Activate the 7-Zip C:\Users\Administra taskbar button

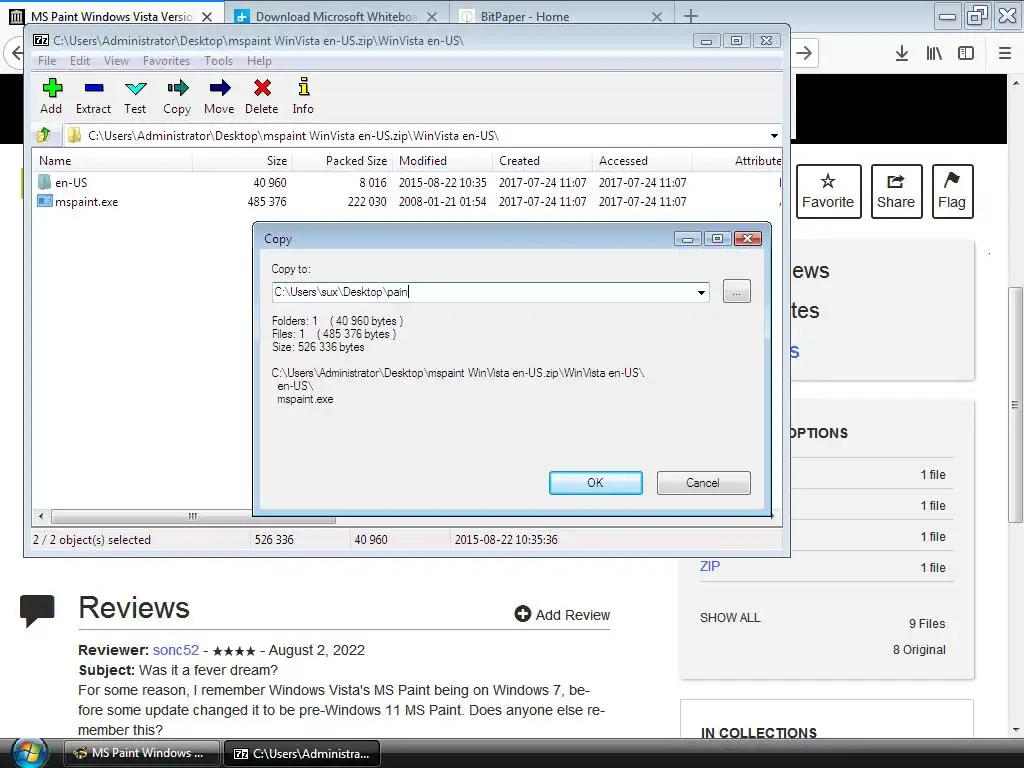(302, 753)
